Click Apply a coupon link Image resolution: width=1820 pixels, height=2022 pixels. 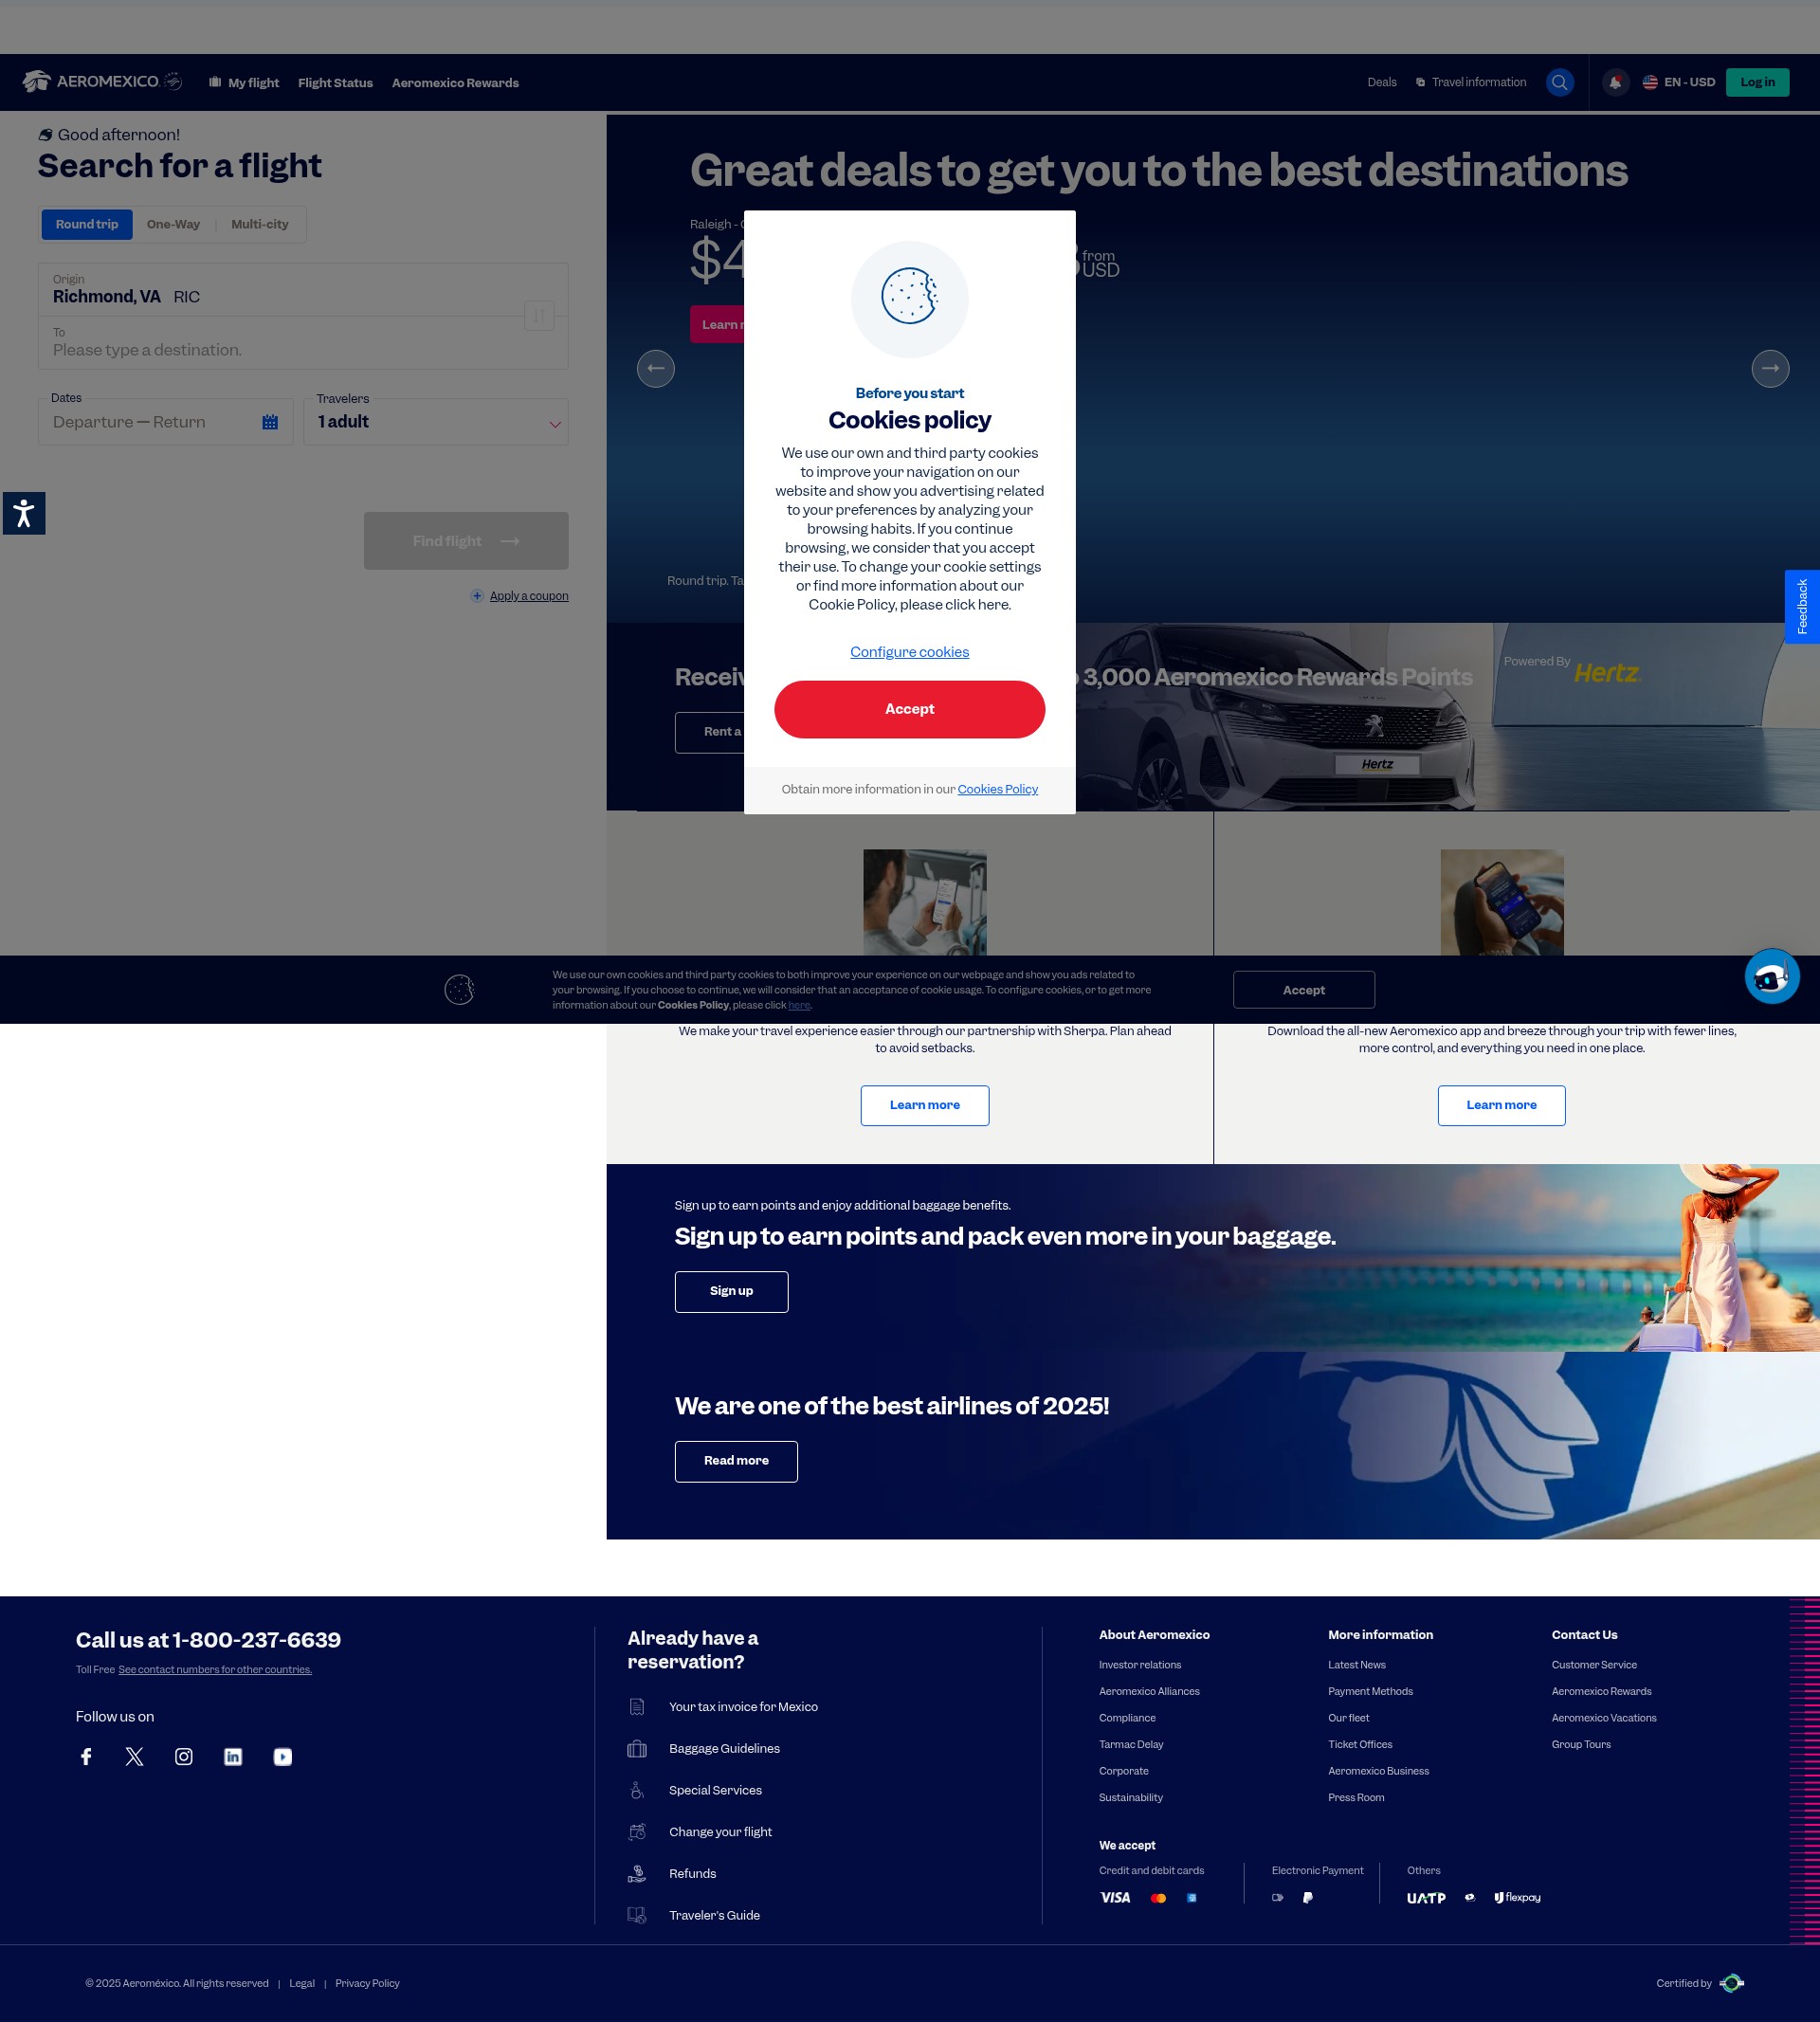coord(529,596)
